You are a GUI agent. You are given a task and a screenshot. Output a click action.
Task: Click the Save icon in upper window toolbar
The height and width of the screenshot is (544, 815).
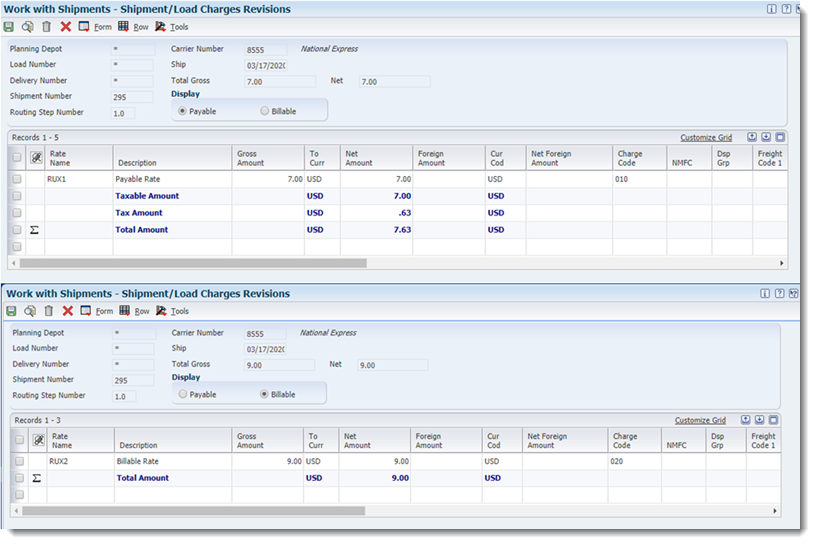pos(9,27)
